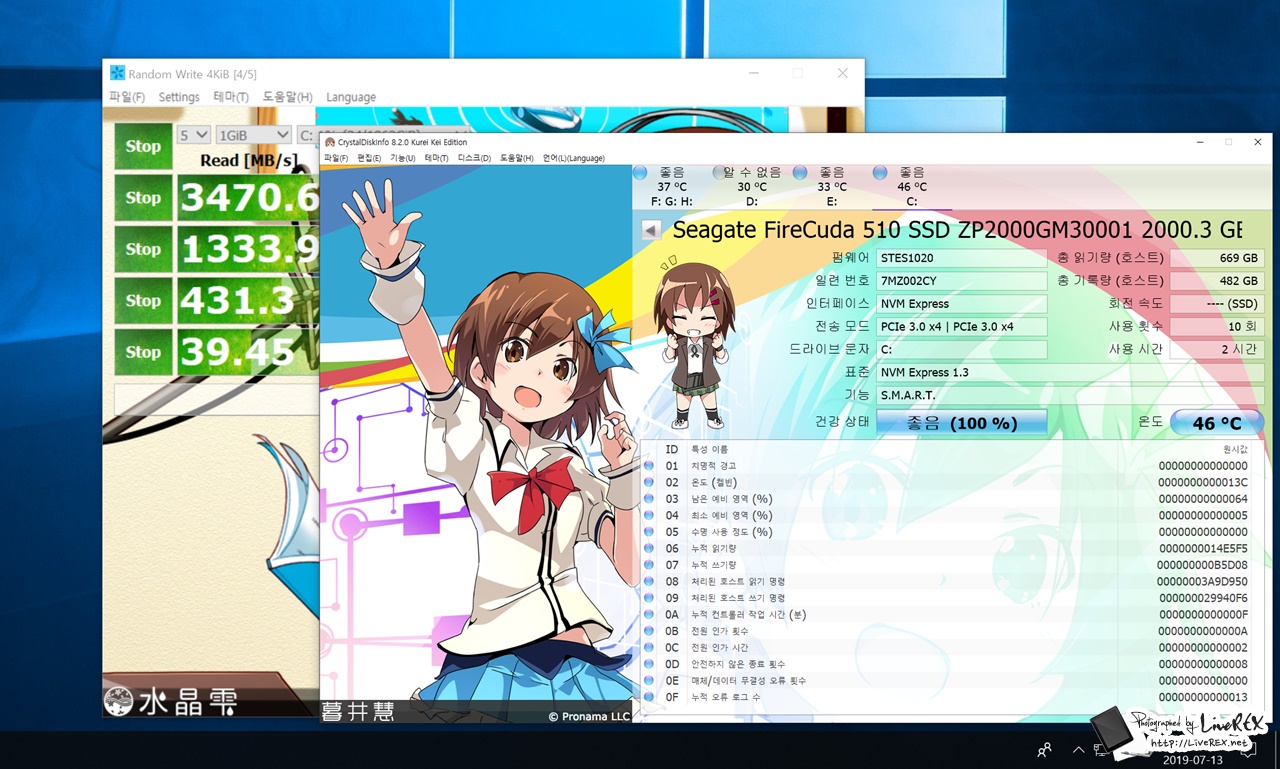Click the standard field NVM Express 1.3
Screen dimensions: 1280x769
[x=1070, y=373]
